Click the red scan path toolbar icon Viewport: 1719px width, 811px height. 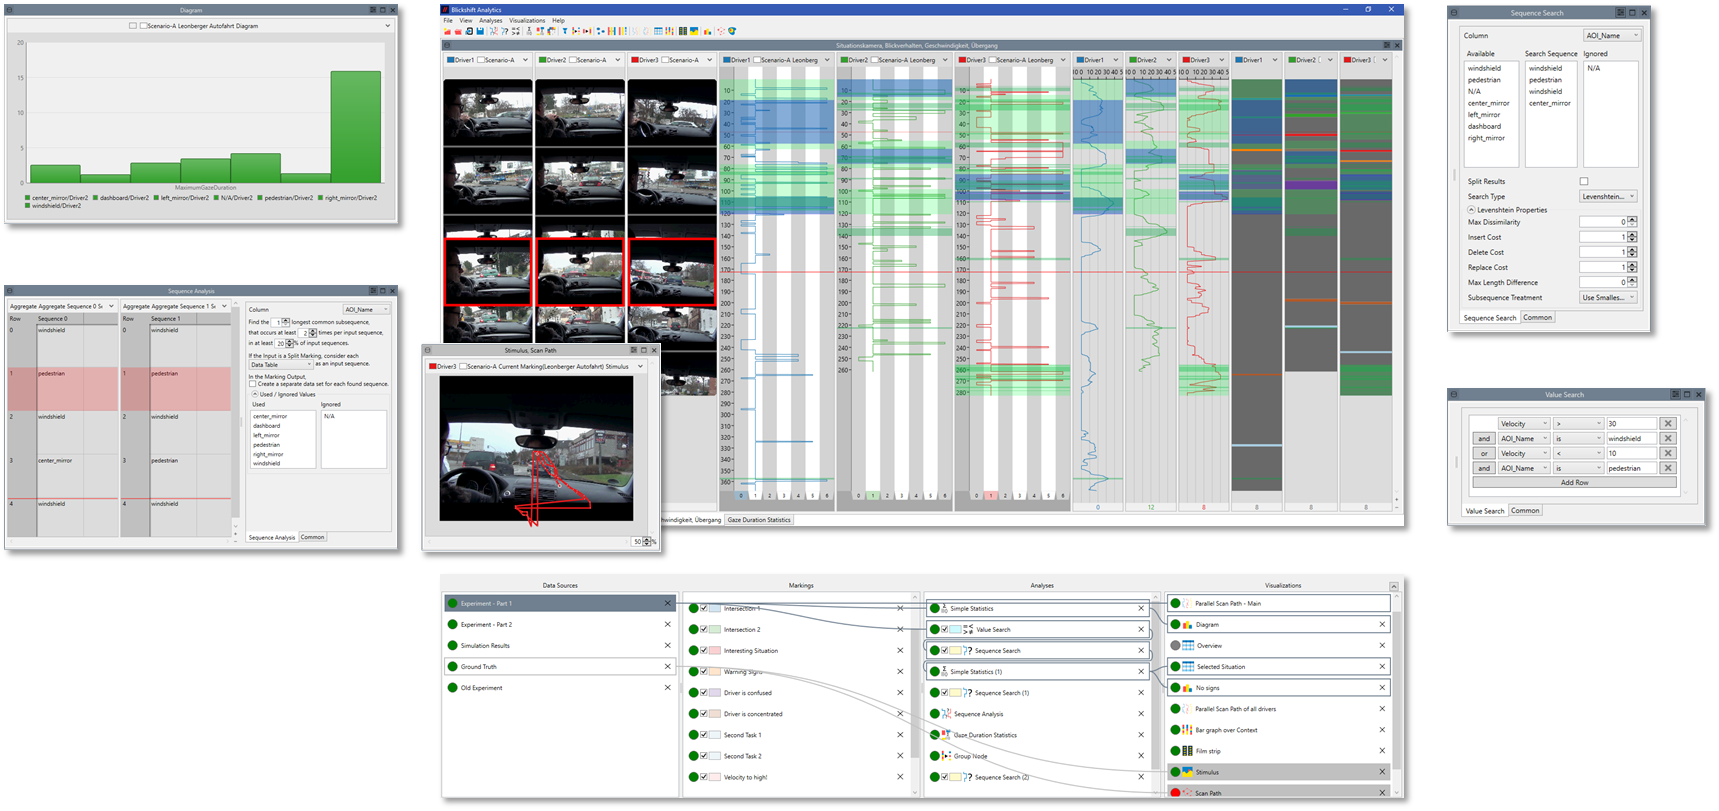tap(721, 31)
